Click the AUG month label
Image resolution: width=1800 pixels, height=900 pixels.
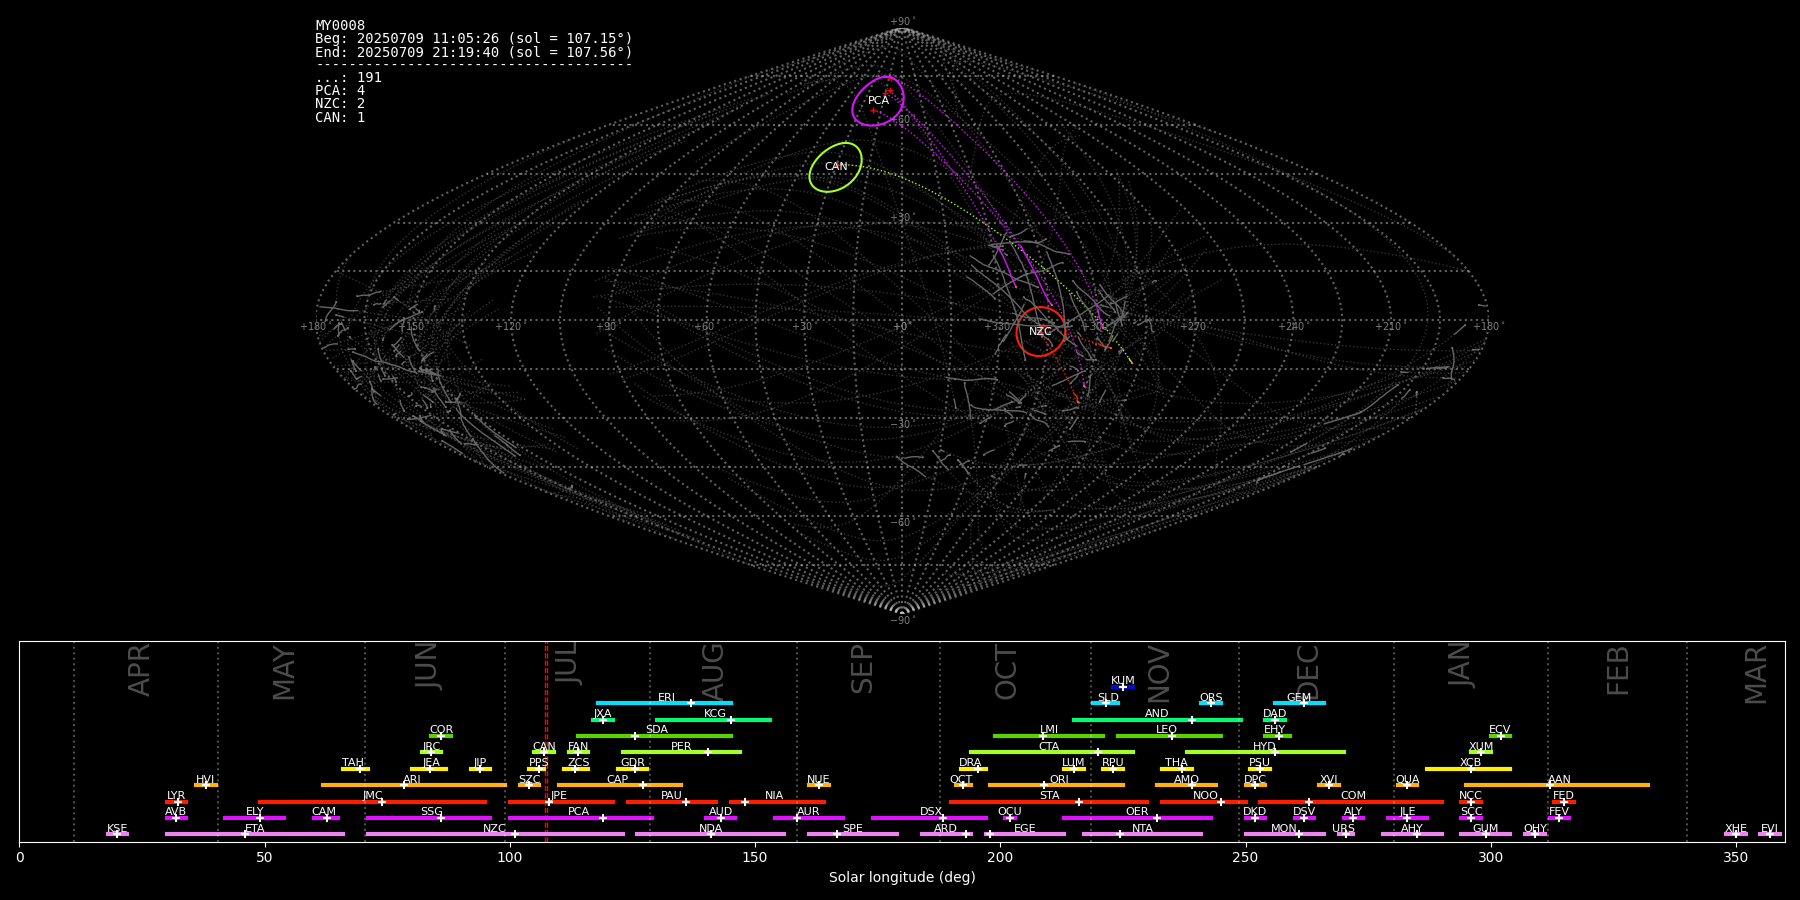pos(712,672)
